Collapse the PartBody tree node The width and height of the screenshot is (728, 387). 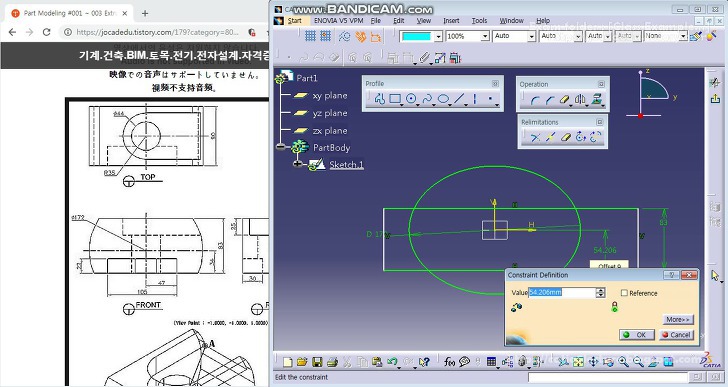click(280, 147)
